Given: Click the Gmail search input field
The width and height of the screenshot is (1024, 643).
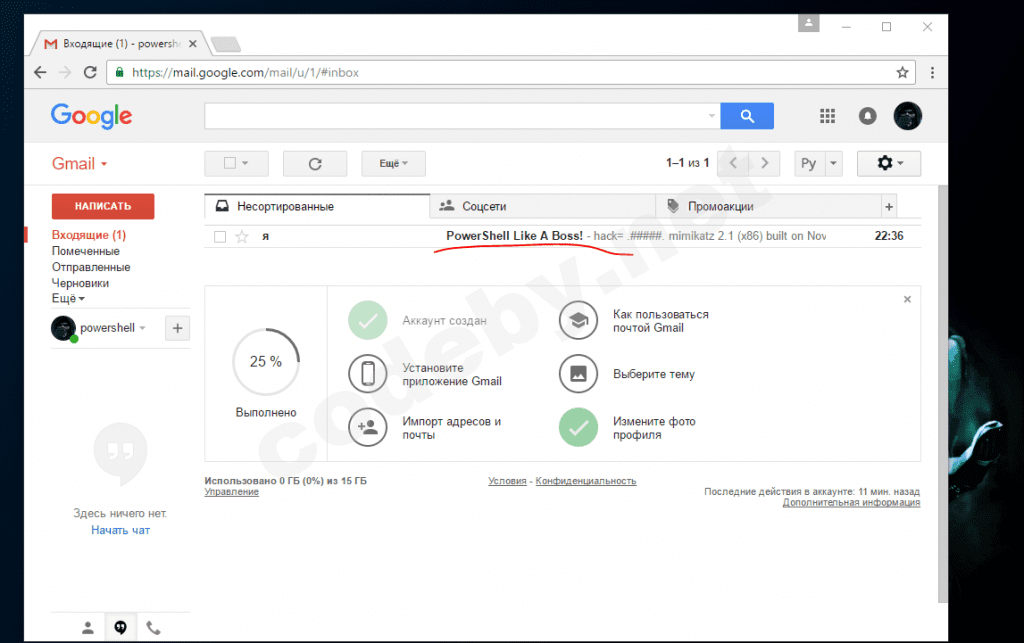Looking at the screenshot, I should click(x=455, y=116).
